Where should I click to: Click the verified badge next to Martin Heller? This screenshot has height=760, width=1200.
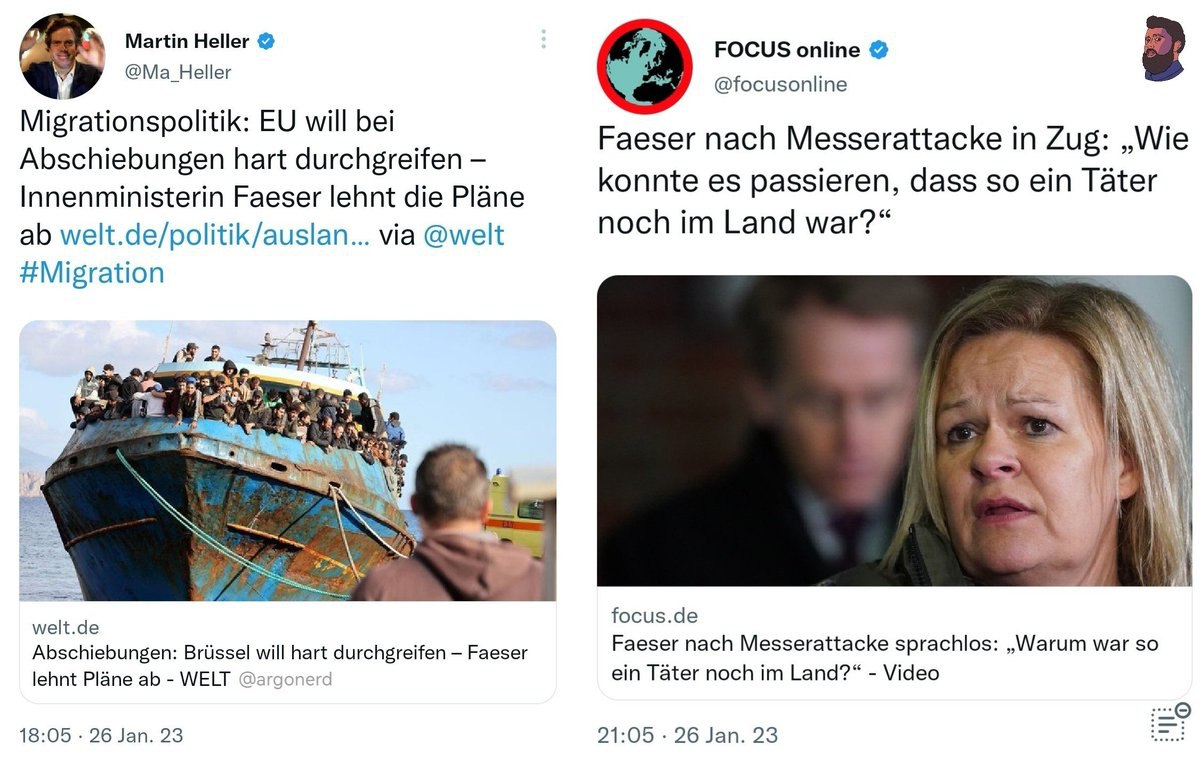click(266, 41)
